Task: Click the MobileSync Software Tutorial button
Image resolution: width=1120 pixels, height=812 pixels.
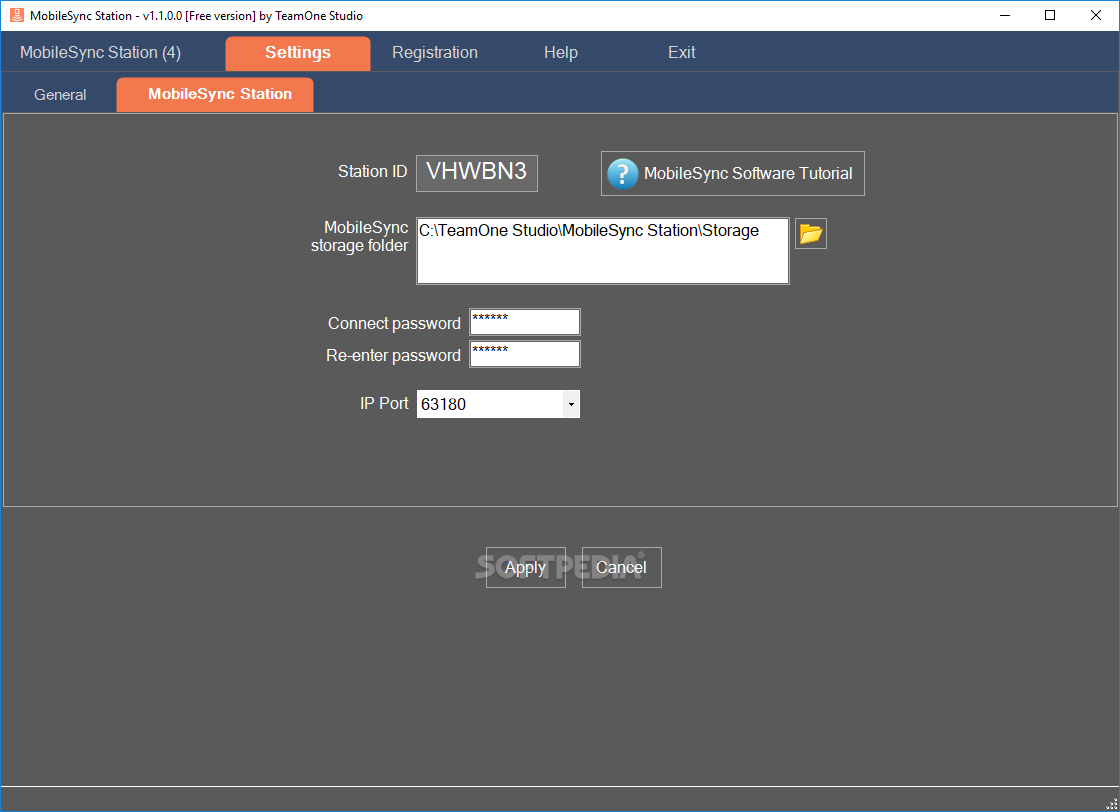Action: click(733, 174)
